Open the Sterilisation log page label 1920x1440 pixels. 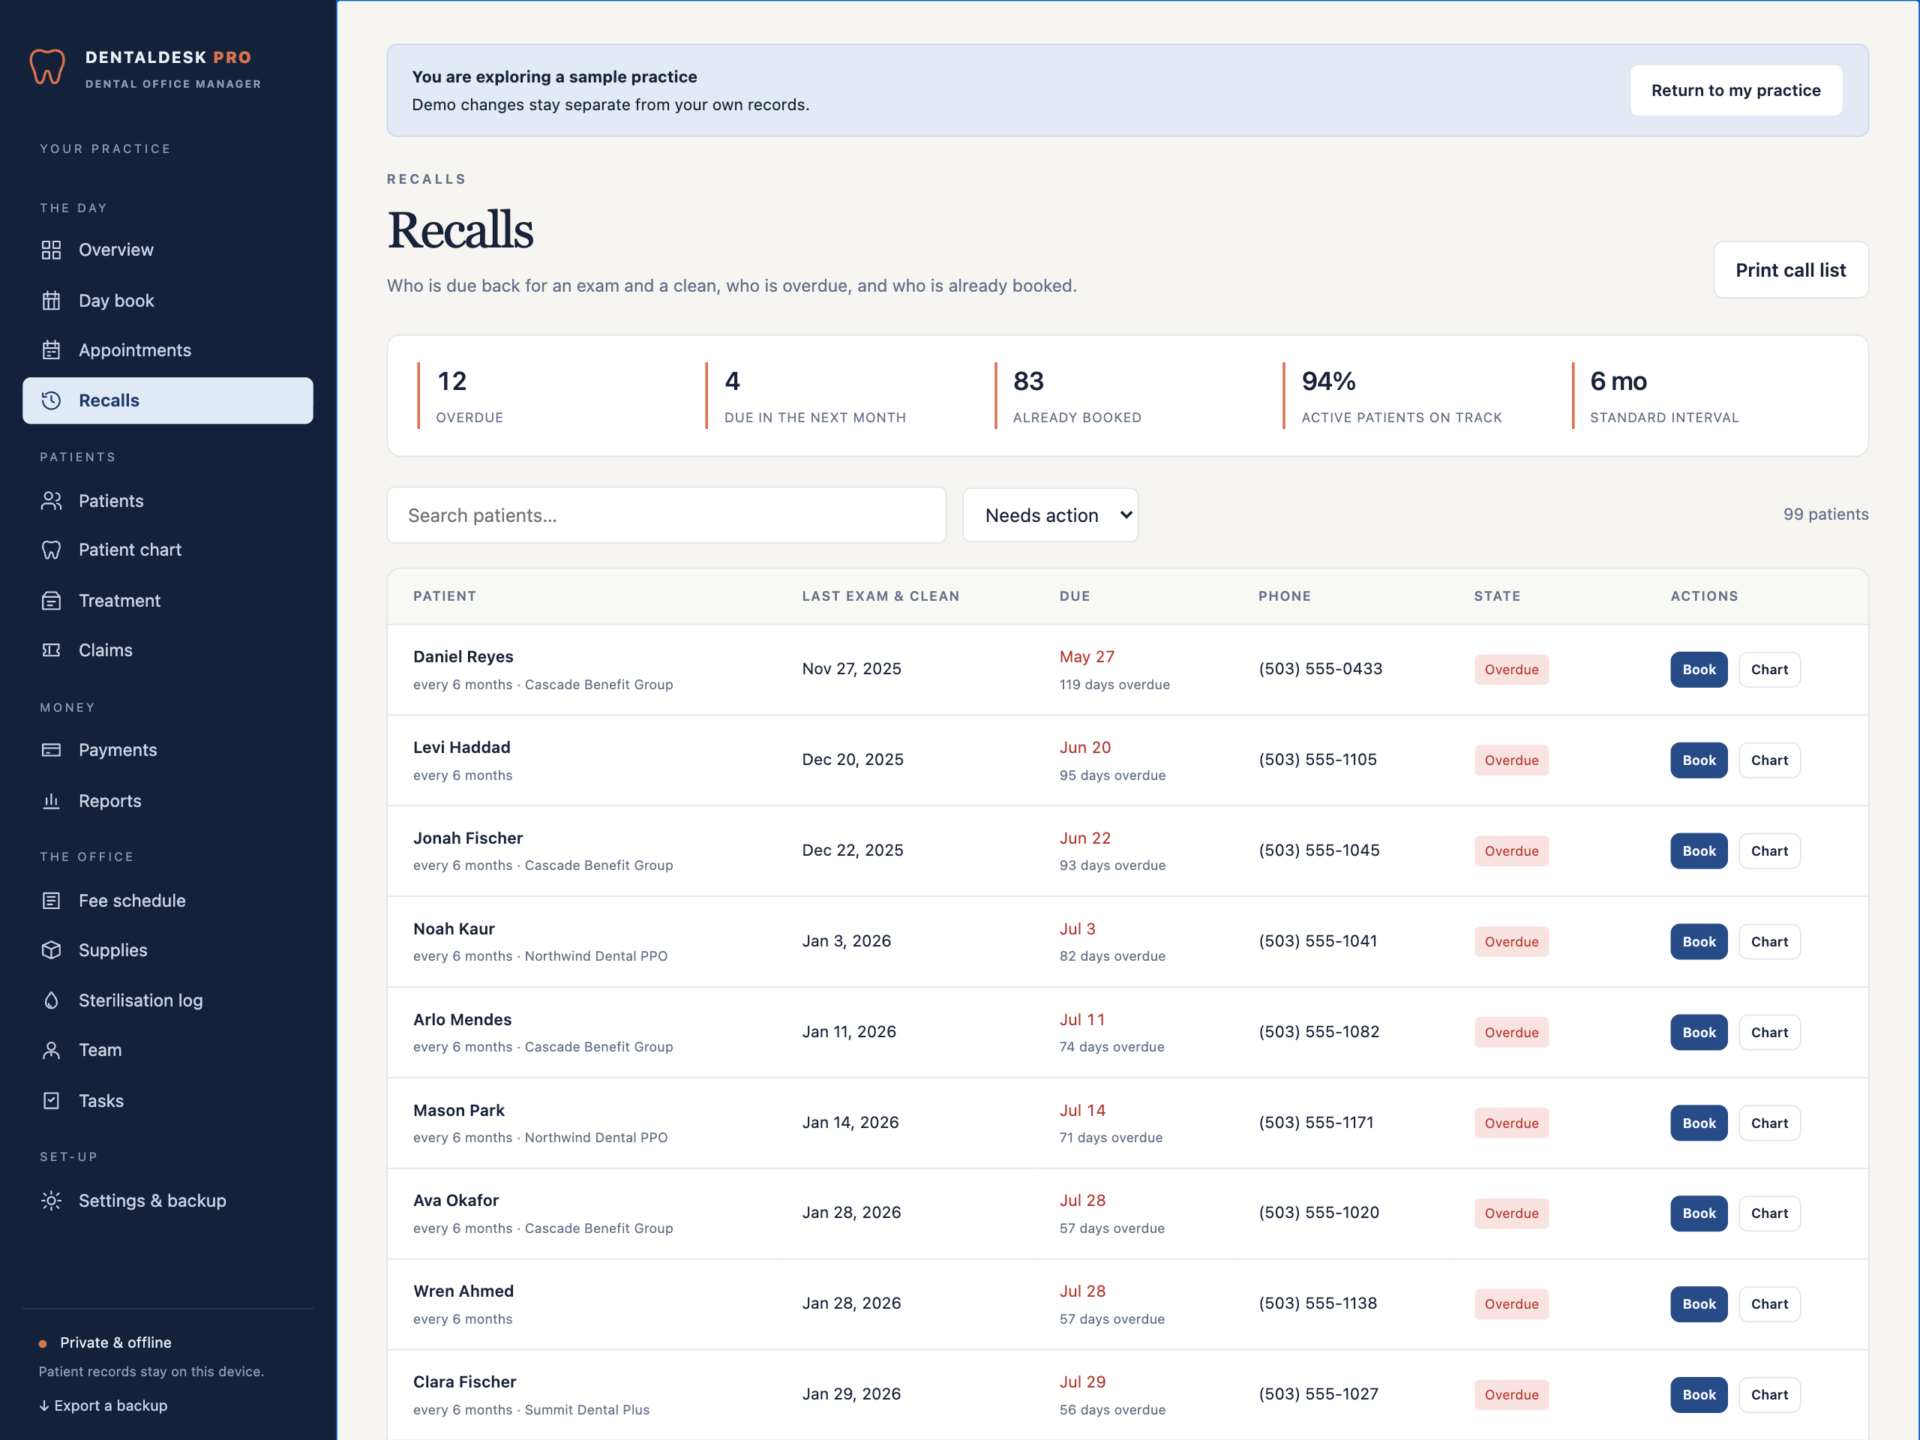pos(141,1000)
